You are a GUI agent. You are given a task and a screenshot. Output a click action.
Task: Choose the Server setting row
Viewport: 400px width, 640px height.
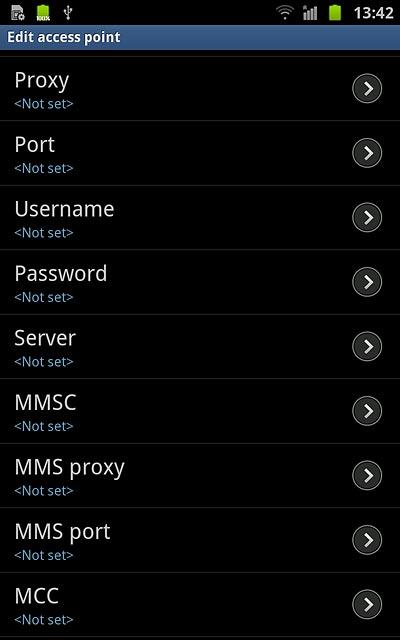(x=200, y=347)
